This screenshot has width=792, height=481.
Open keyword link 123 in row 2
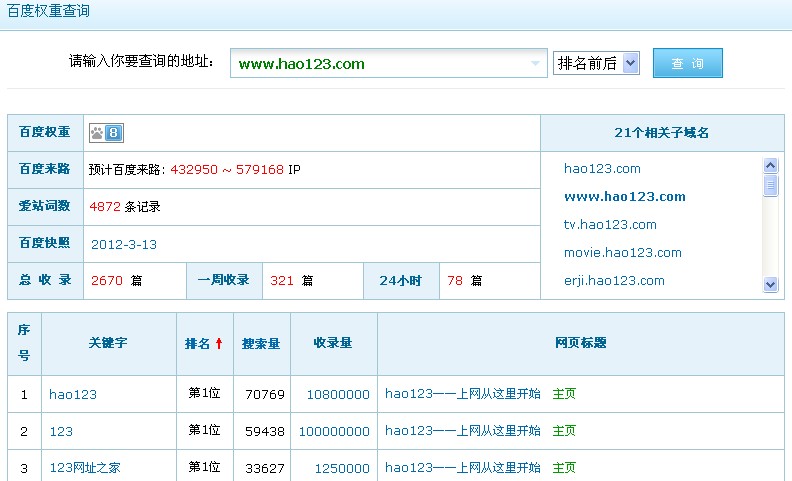61,431
